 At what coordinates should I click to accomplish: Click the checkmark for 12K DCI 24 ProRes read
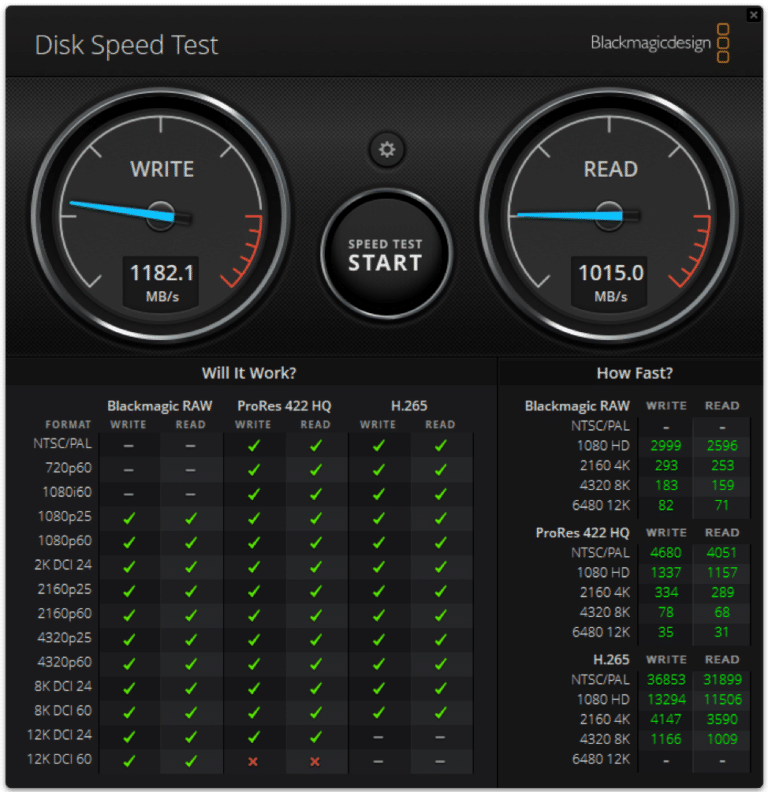316,737
